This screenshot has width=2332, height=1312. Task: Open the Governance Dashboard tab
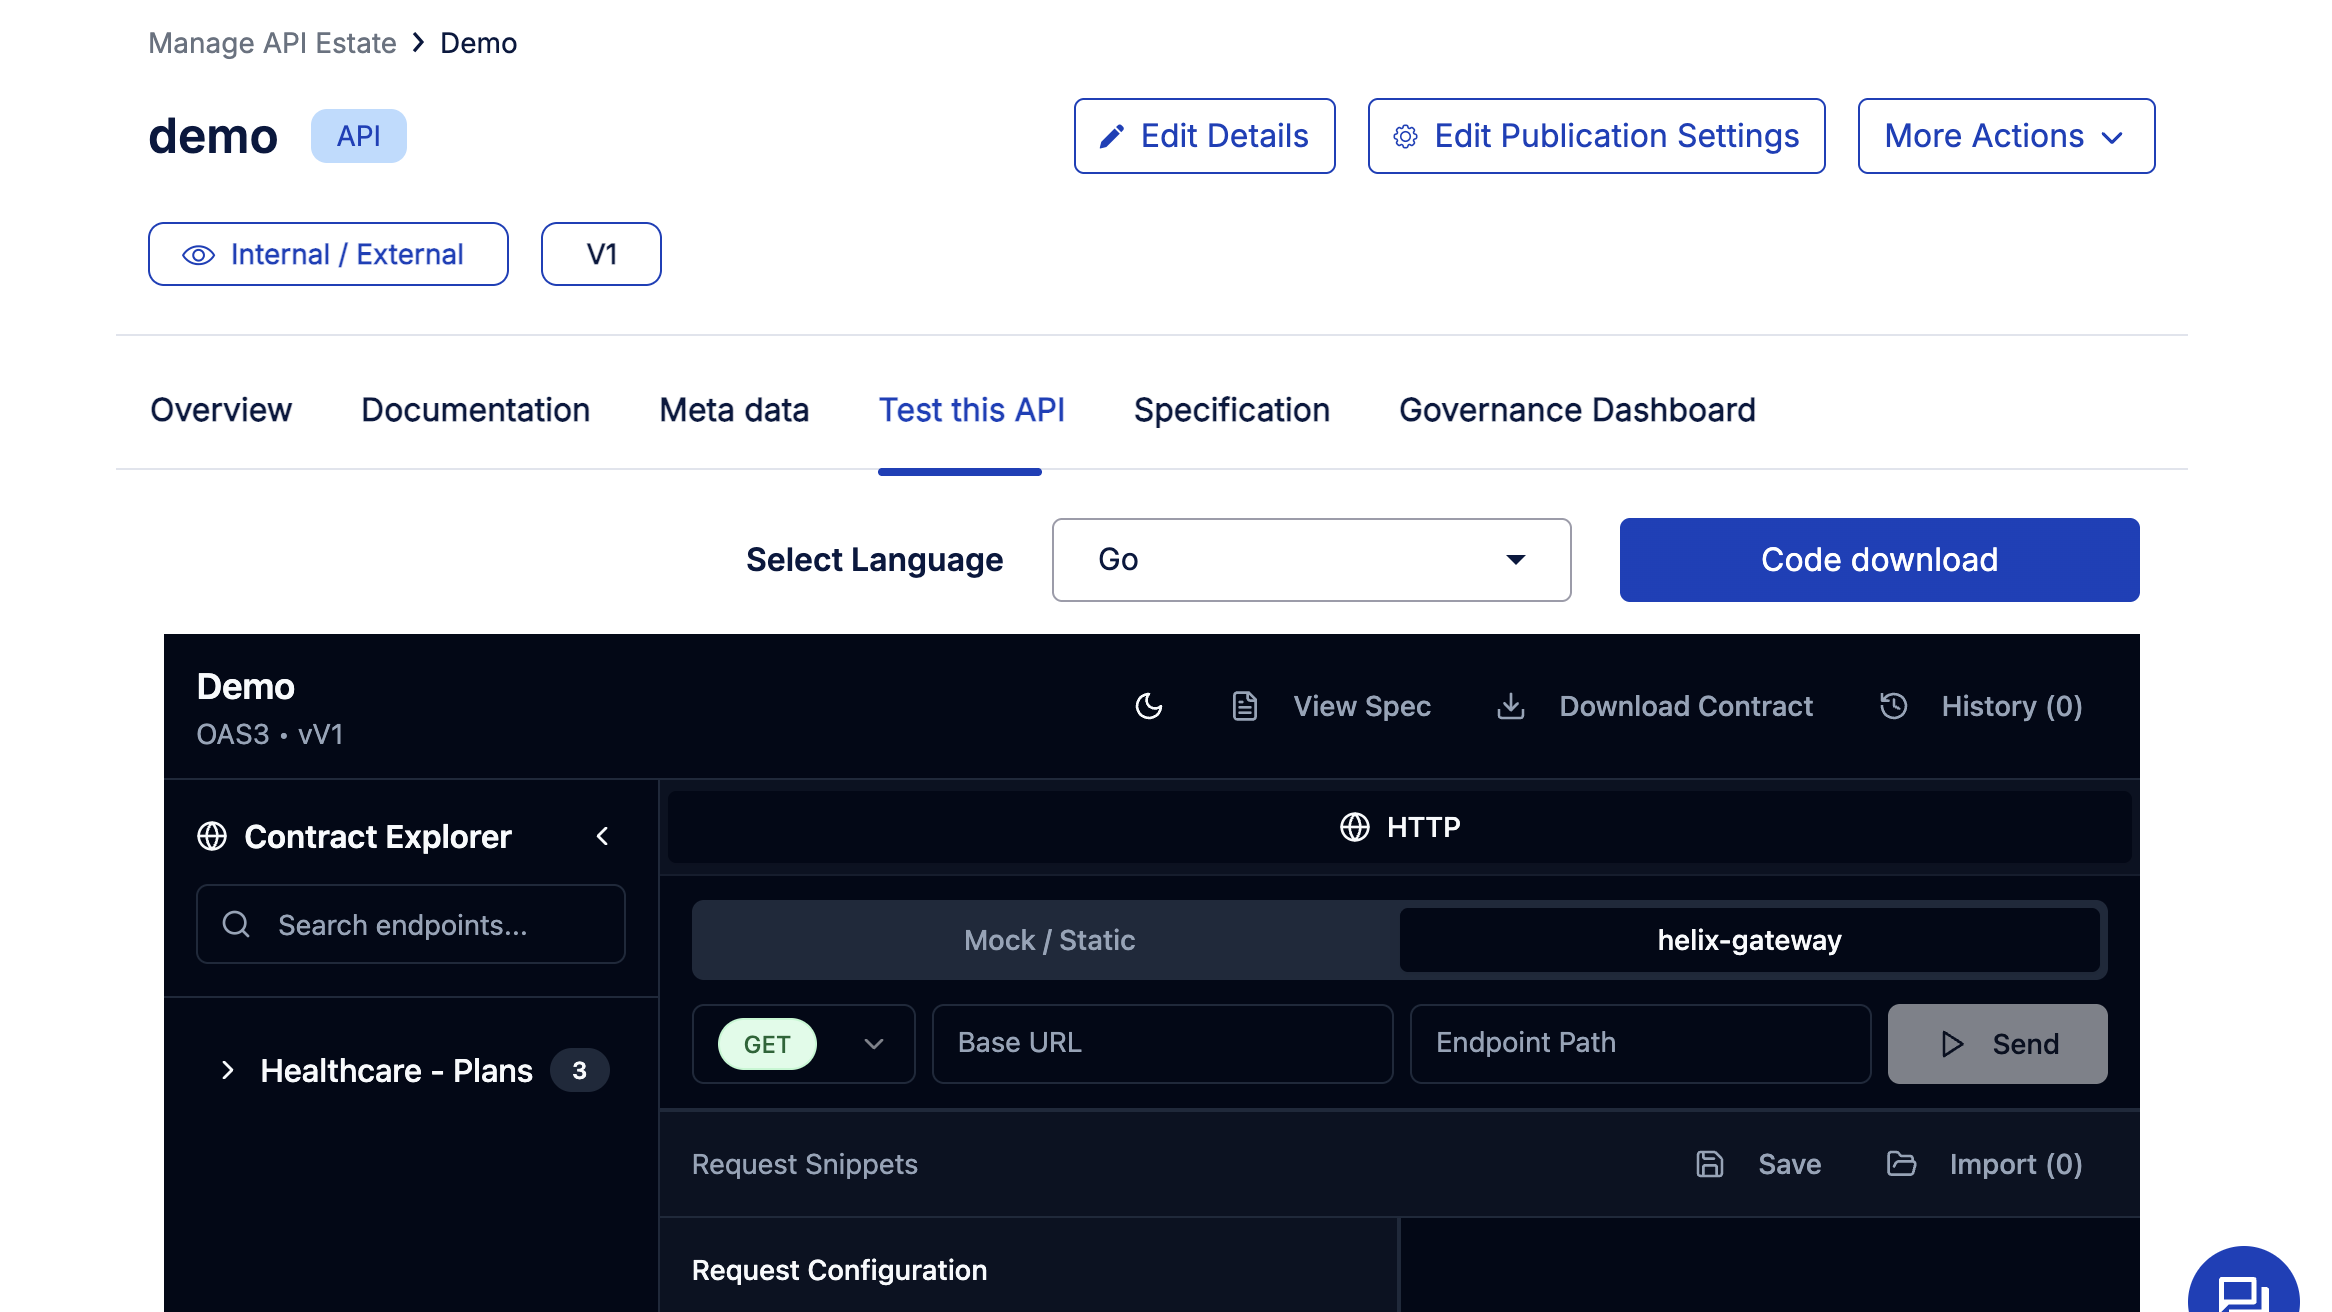coord(1576,410)
